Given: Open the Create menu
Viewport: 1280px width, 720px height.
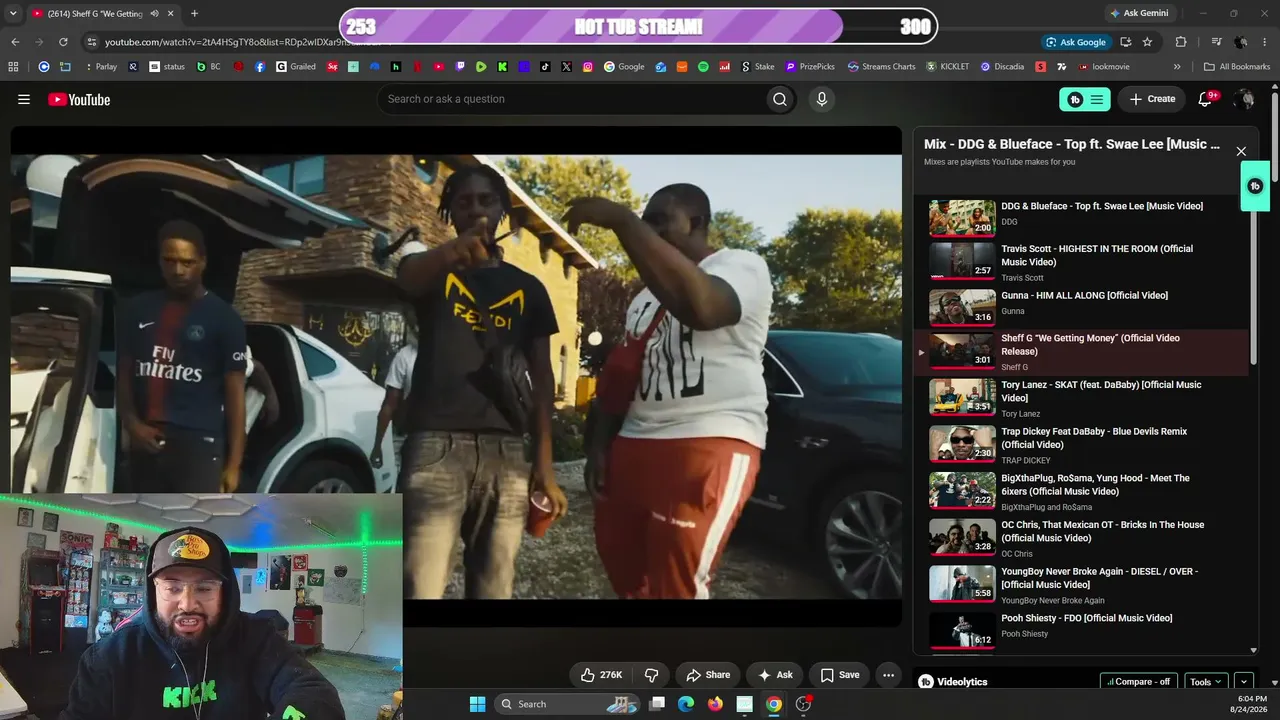Looking at the screenshot, I should coord(1152,99).
